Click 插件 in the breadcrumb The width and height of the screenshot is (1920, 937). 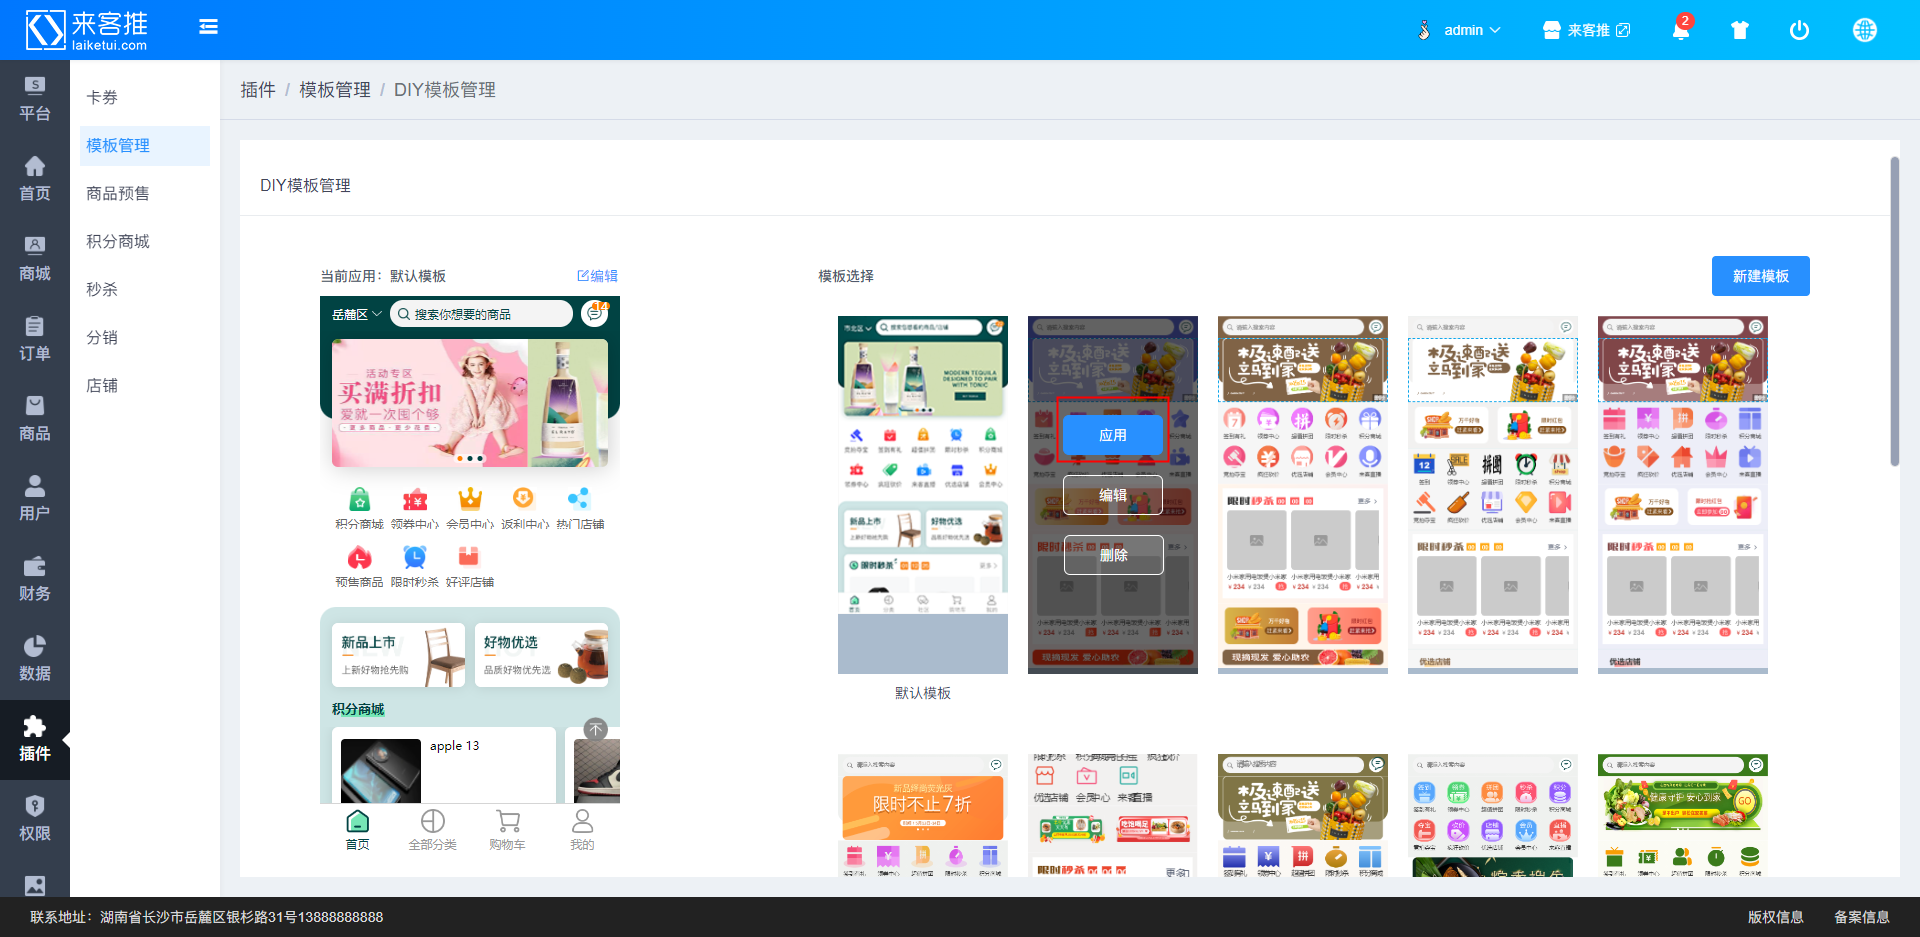click(x=258, y=90)
